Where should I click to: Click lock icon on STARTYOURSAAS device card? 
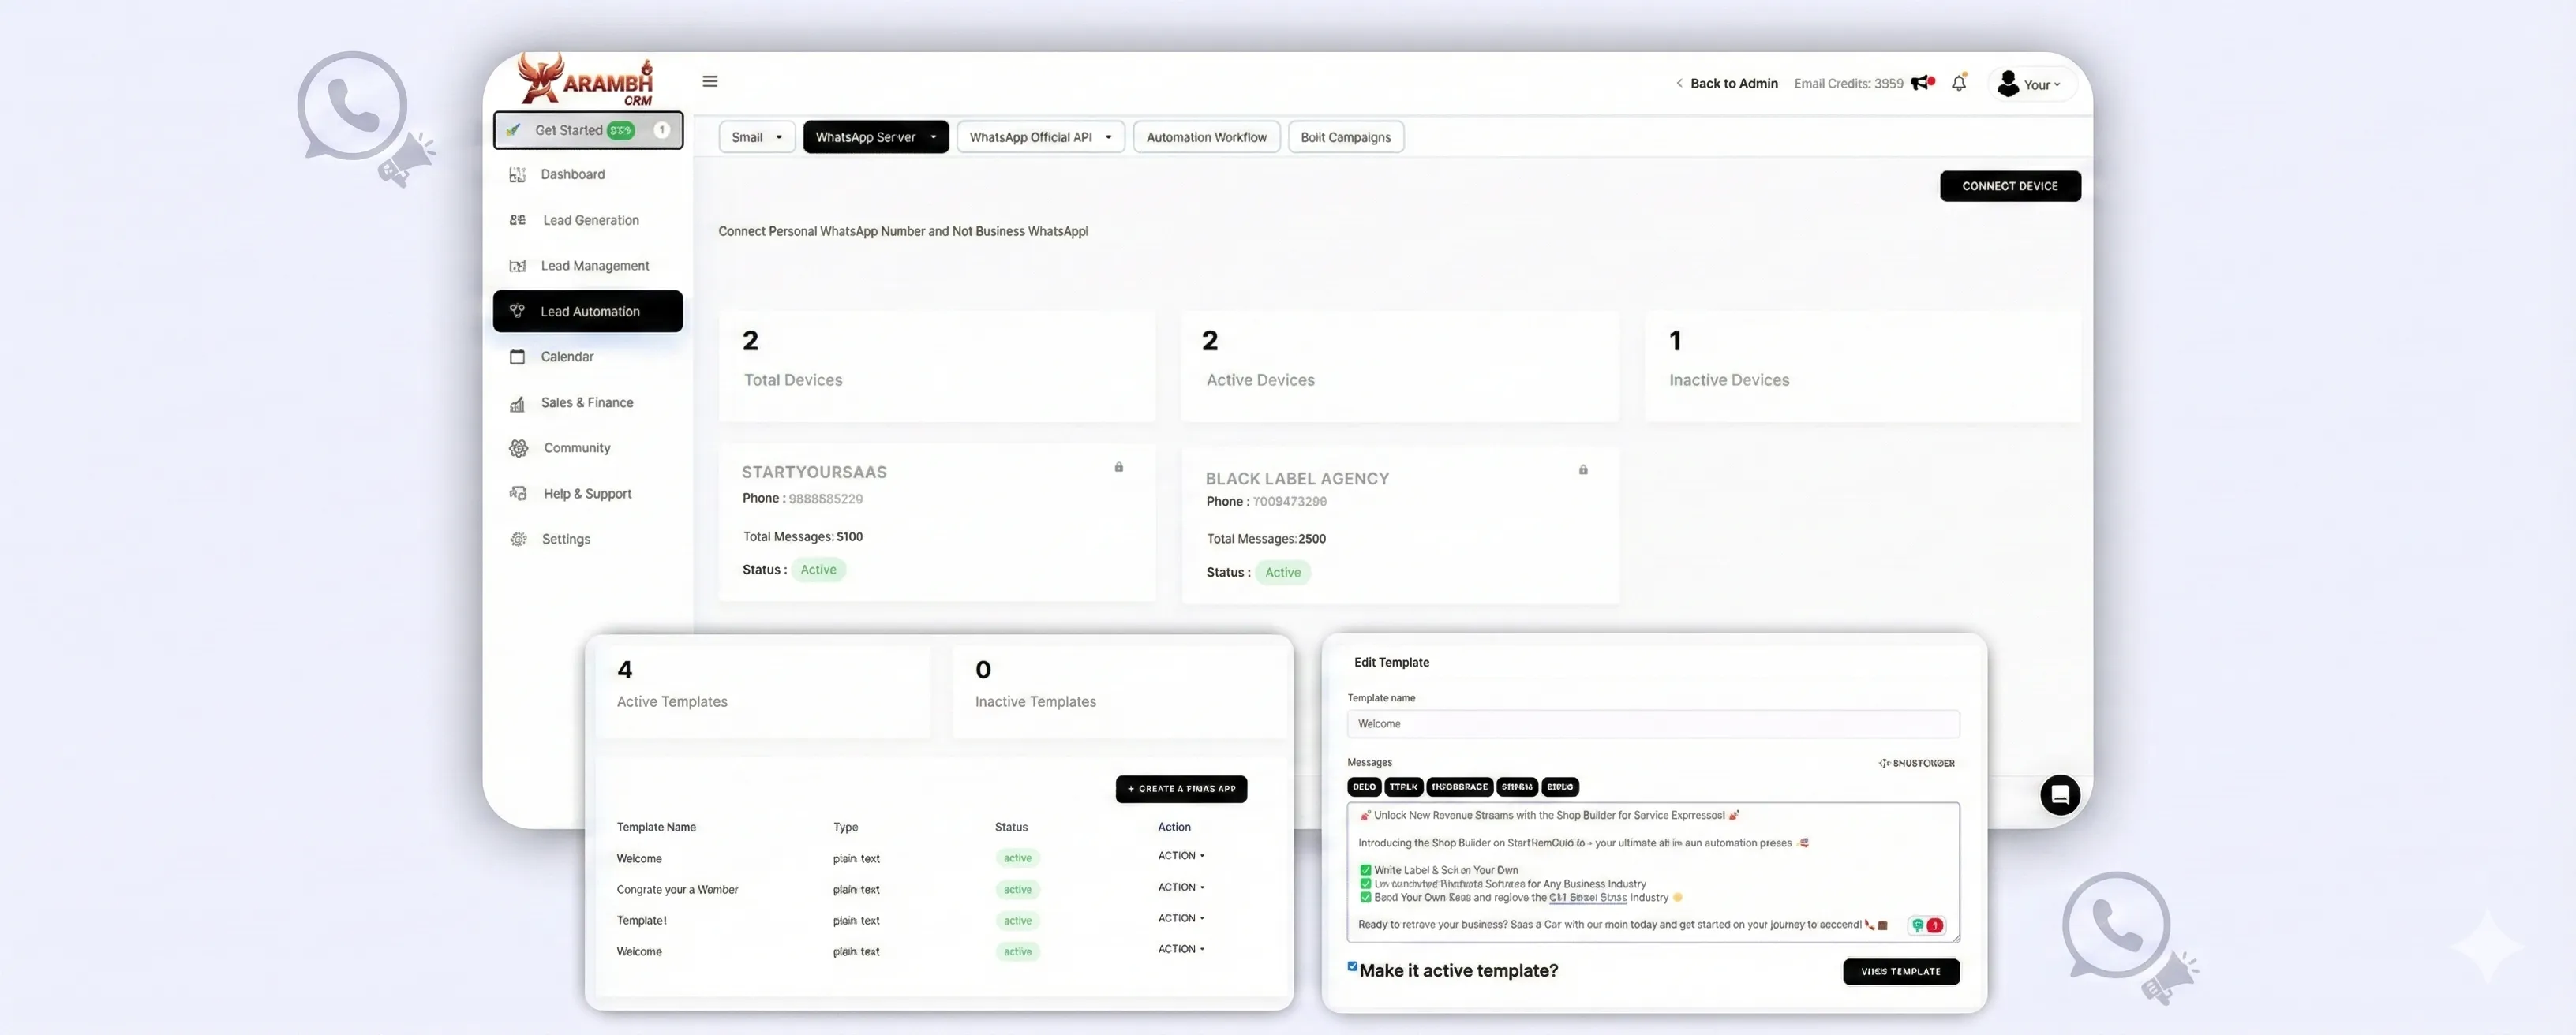1119,467
